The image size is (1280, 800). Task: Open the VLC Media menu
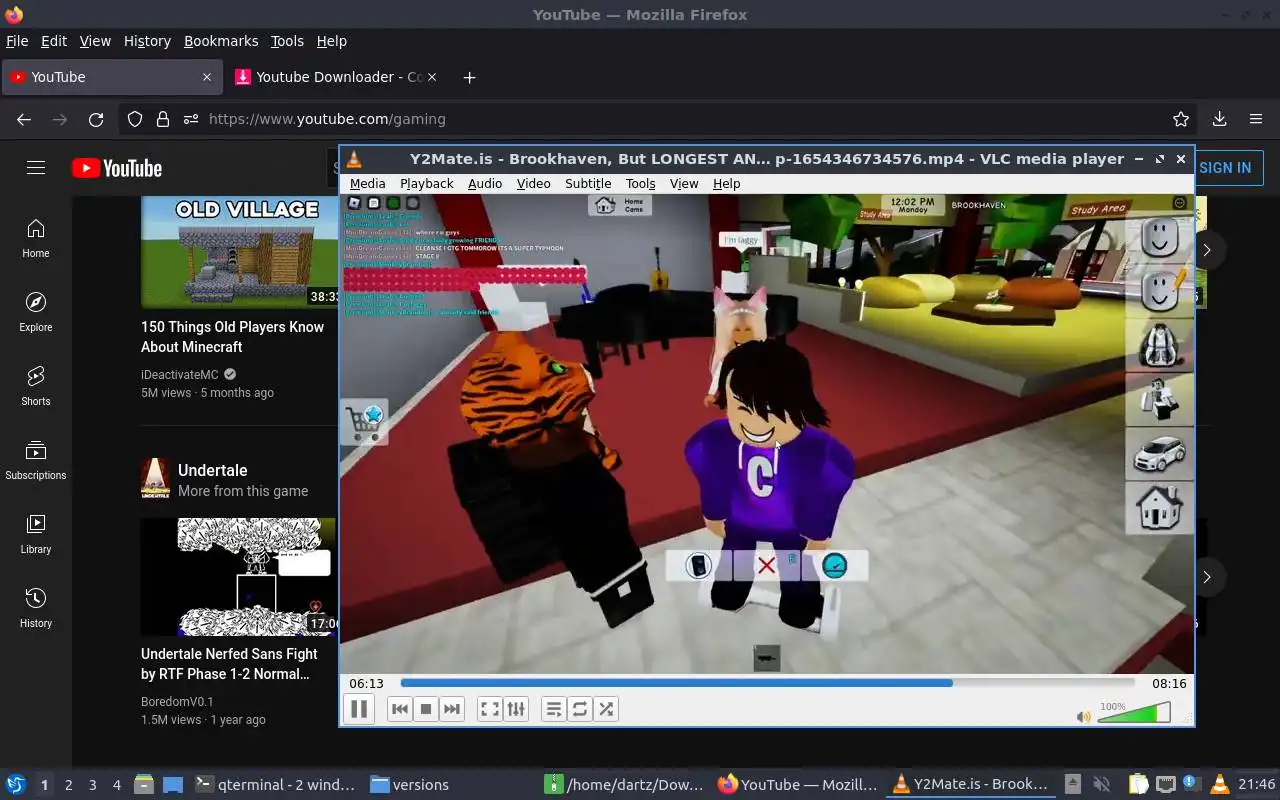pyautogui.click(x=367, y=183)
